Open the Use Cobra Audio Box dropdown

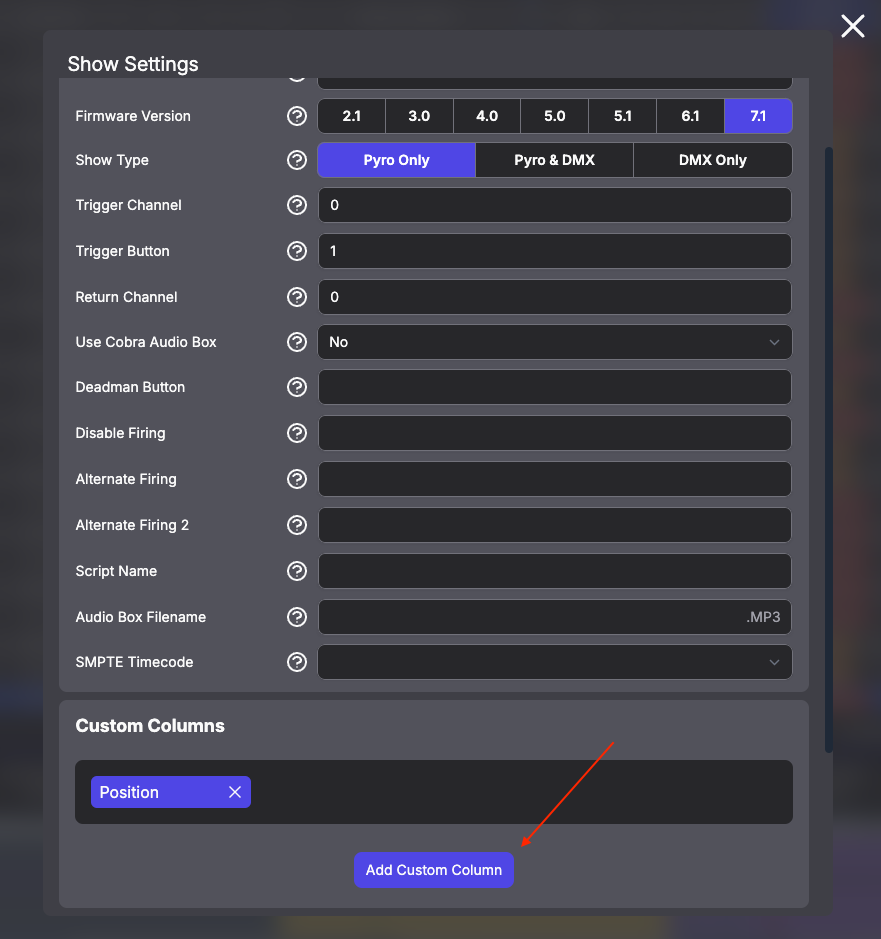click(555, 342)
